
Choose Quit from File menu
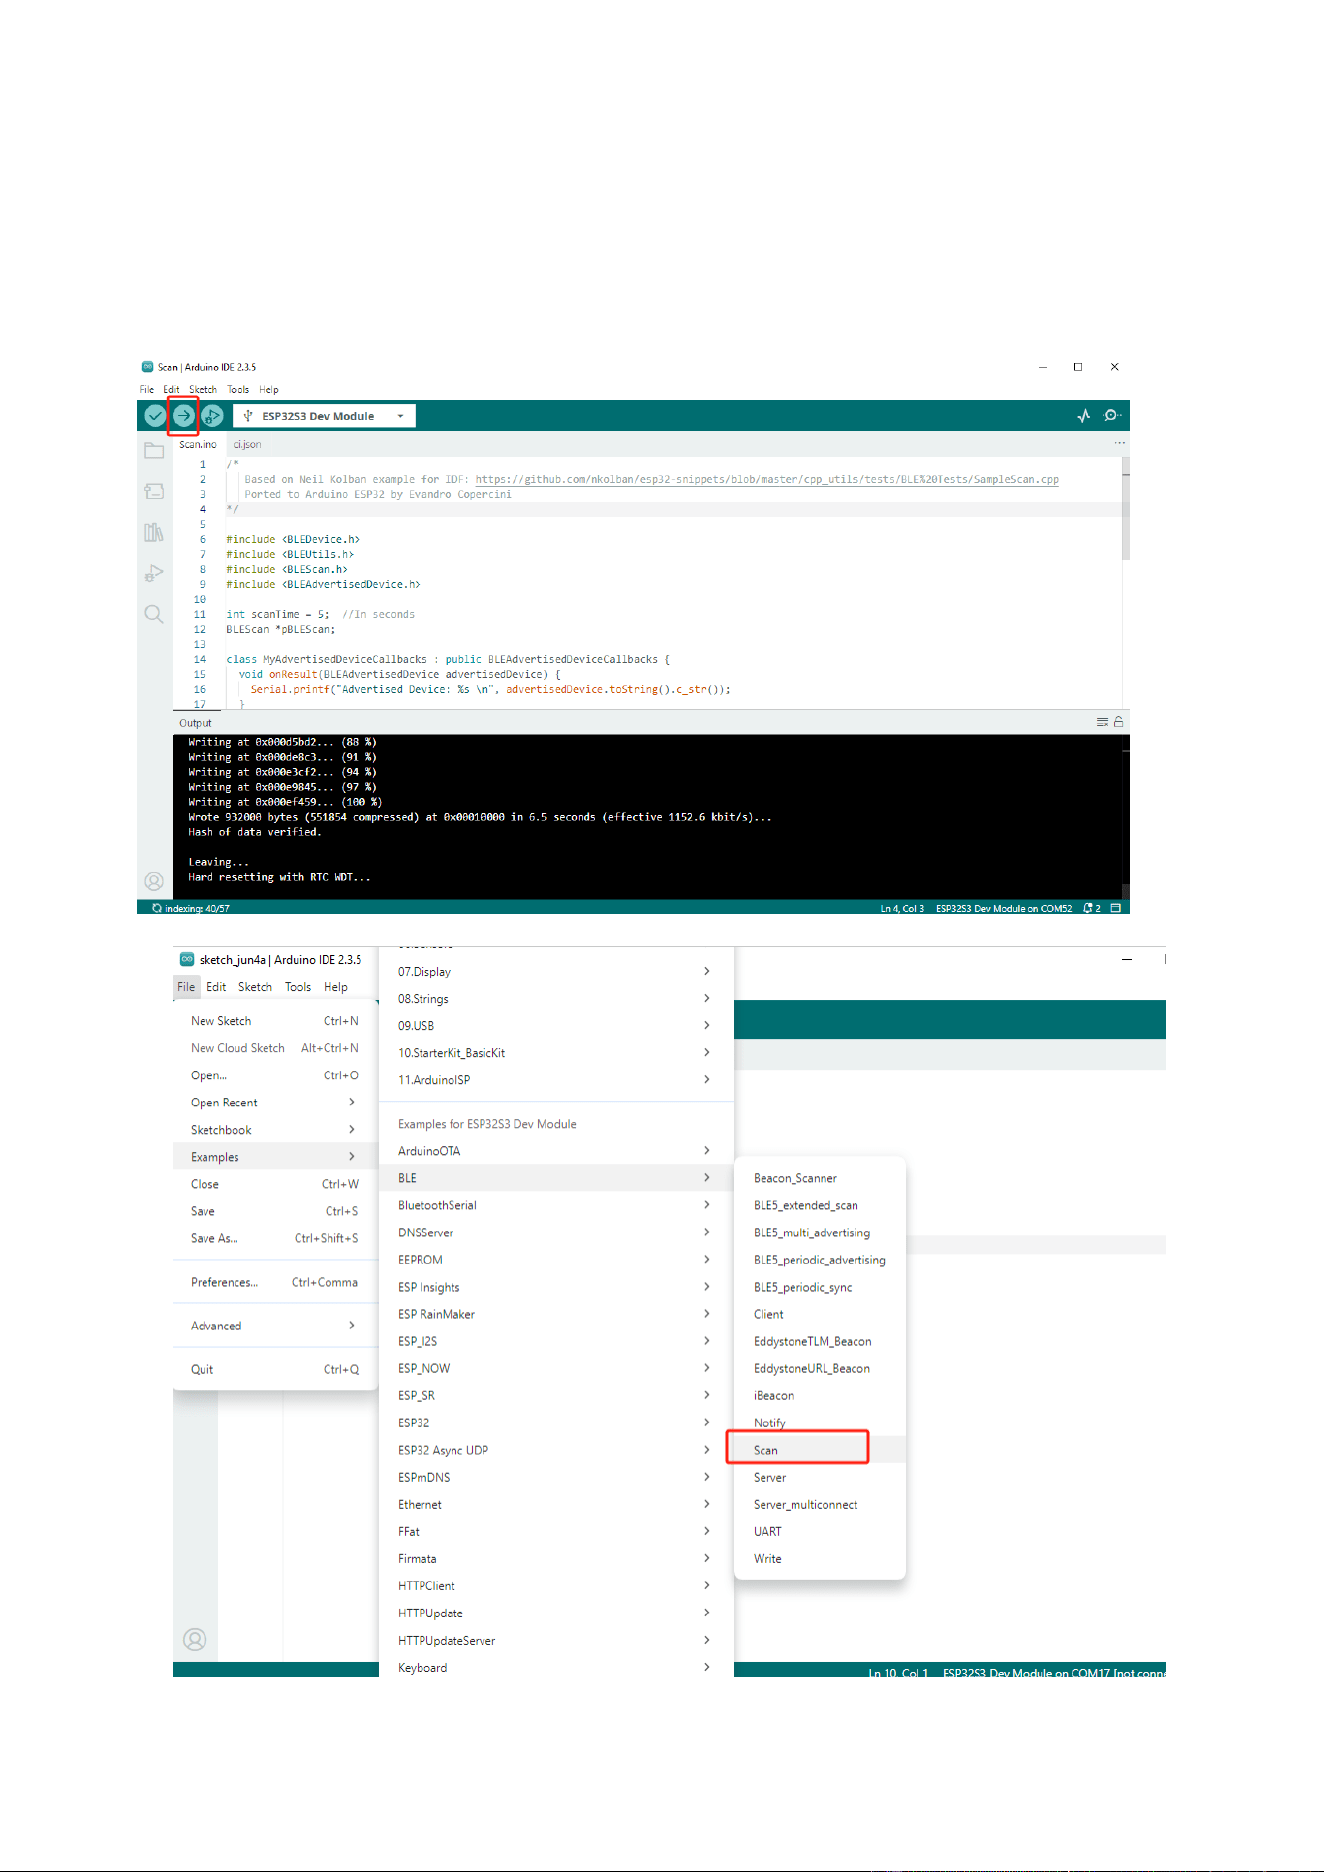click(x=275, y=1369)
